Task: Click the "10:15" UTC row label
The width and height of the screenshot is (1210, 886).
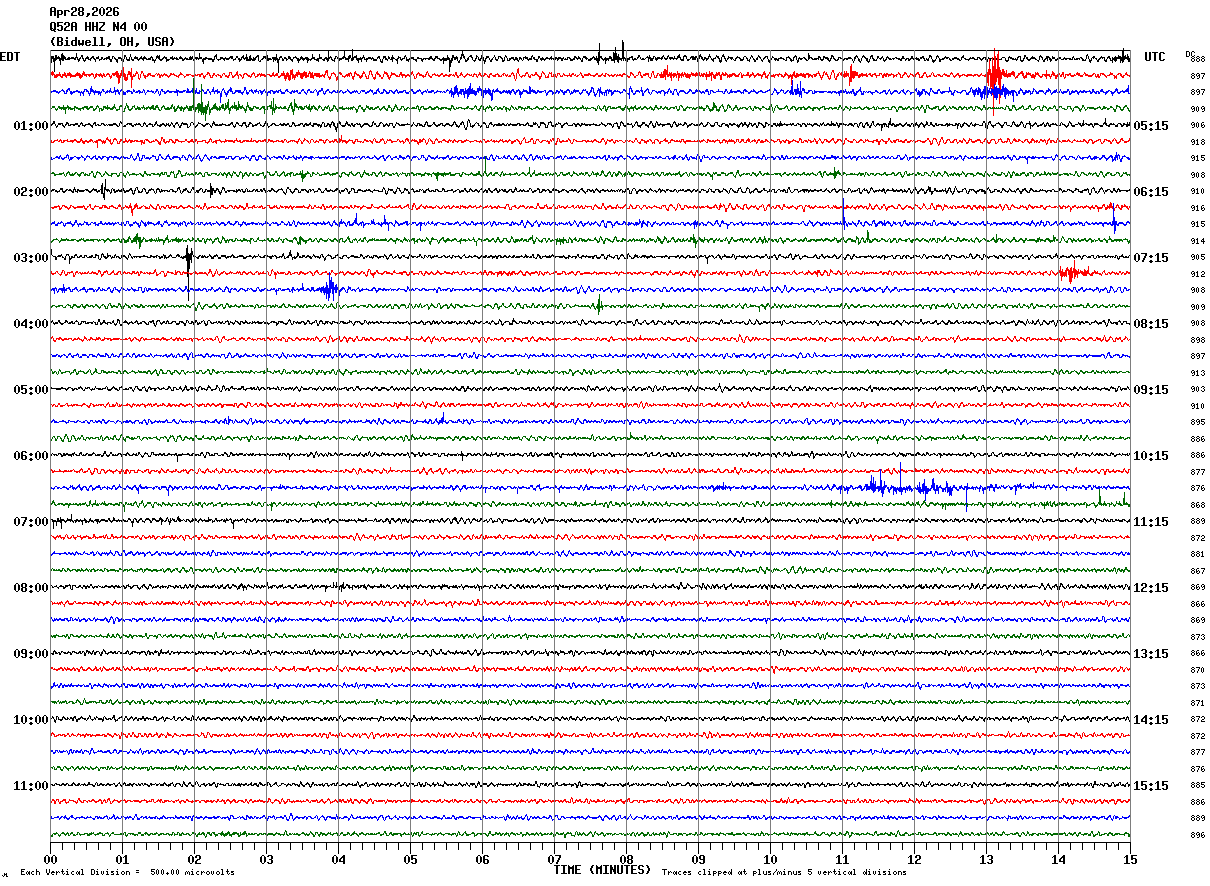Action: pyautogui.click(x=1151, y=456)
